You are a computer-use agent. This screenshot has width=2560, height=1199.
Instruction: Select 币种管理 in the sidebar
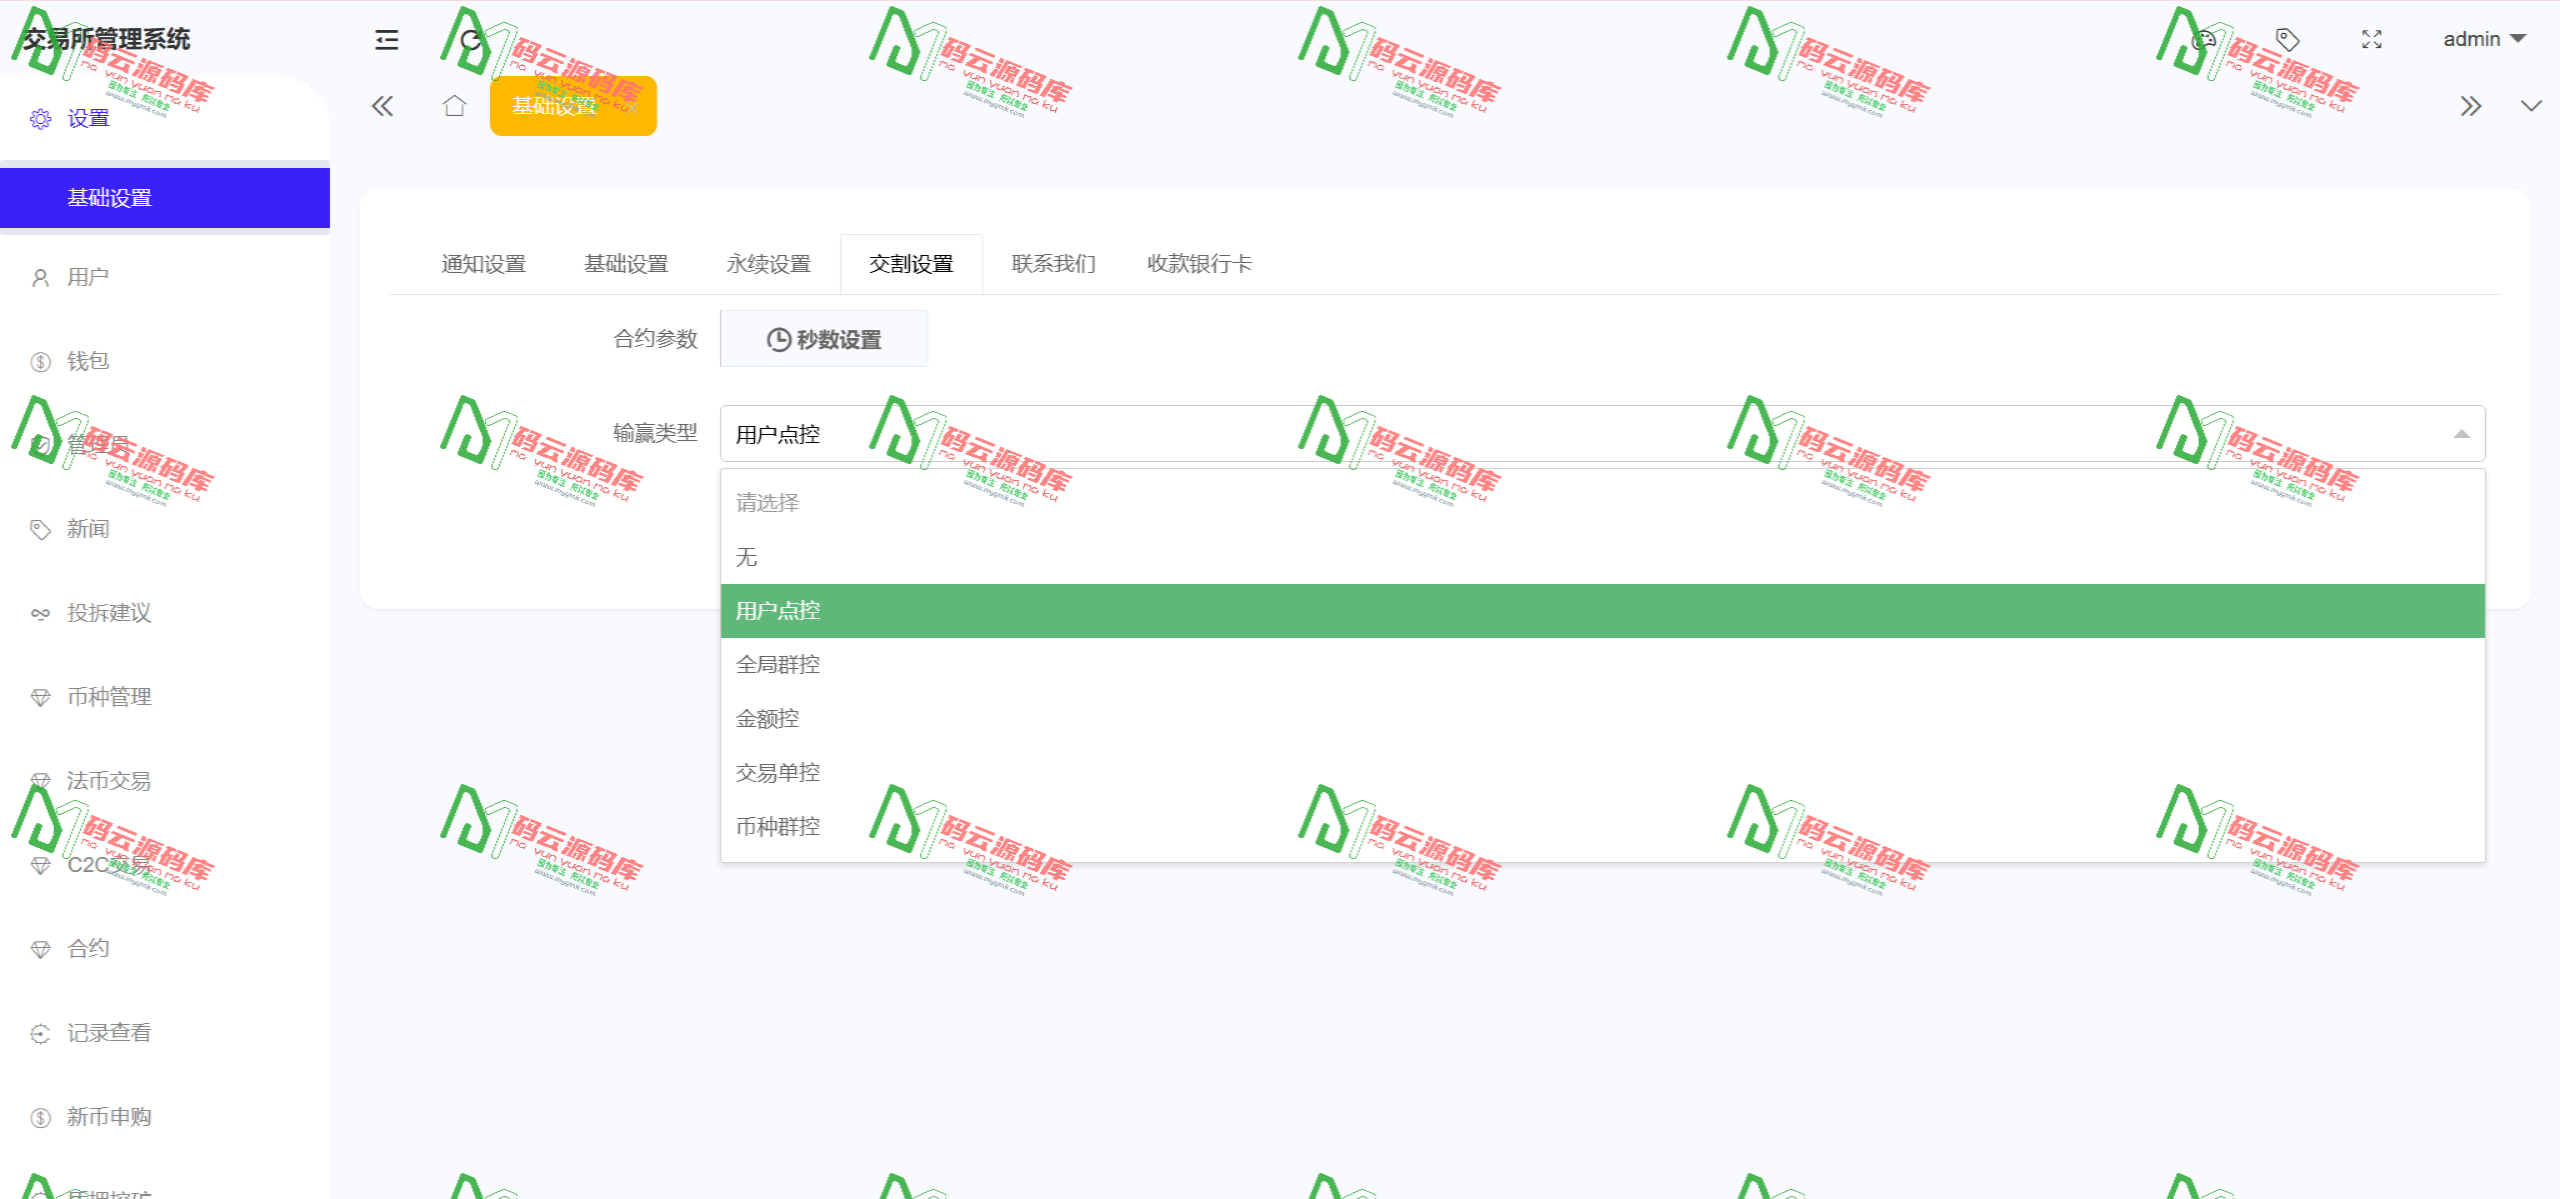(109, 697)
